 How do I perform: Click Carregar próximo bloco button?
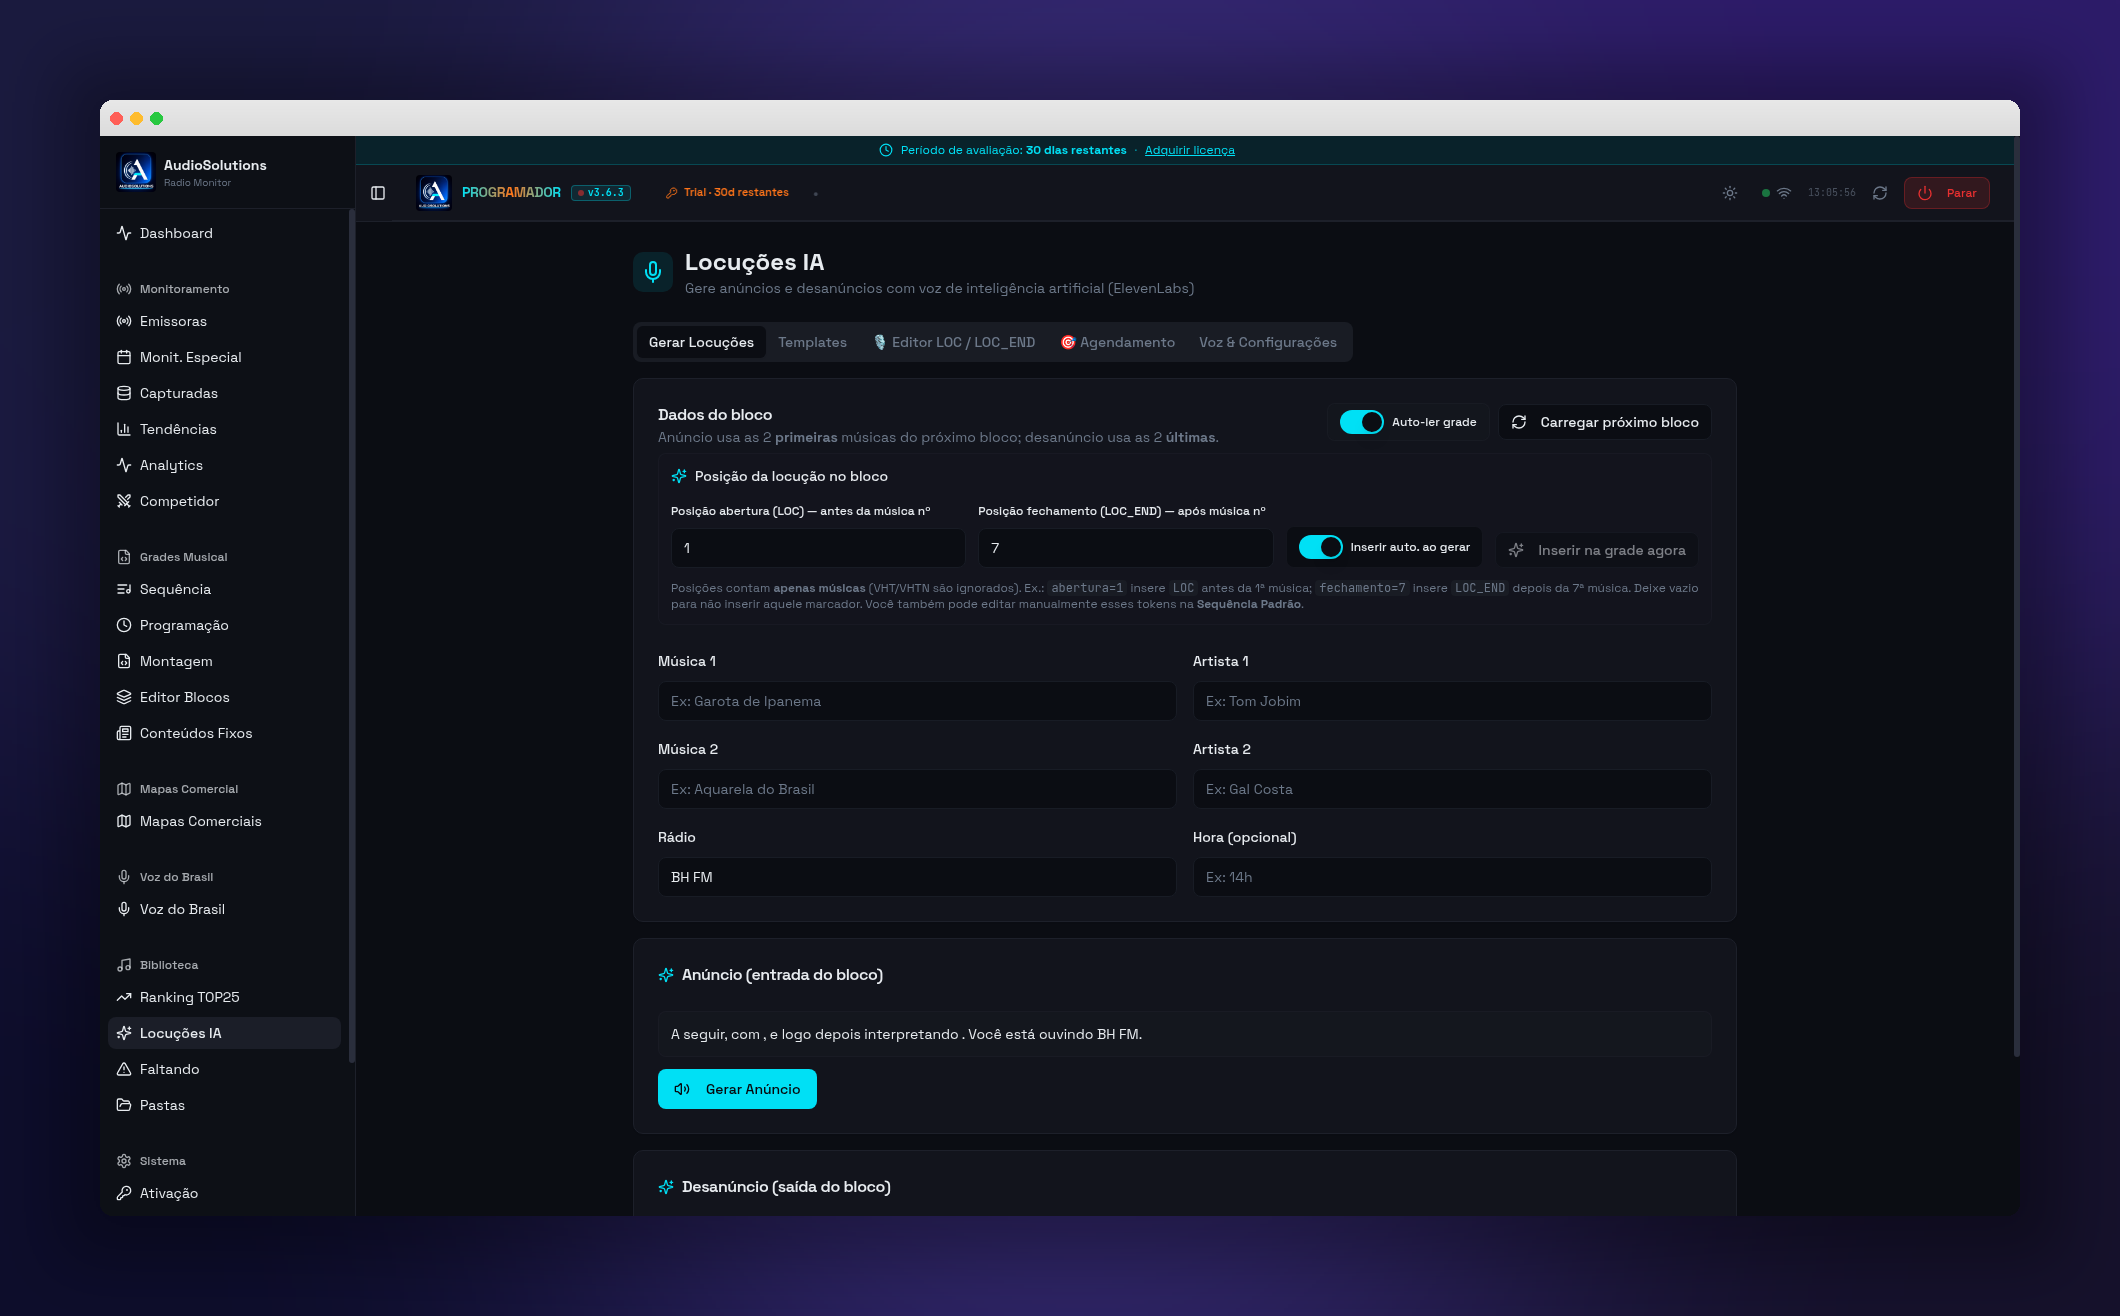point(1604,422)
